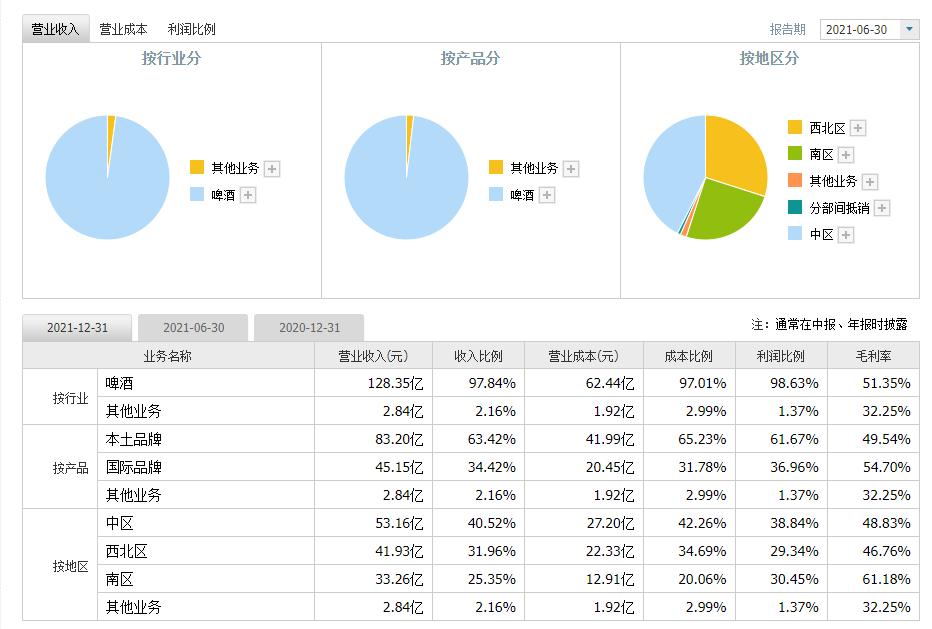
Task: Click plus icon beside 中区 legend
Action: point(846,235)
